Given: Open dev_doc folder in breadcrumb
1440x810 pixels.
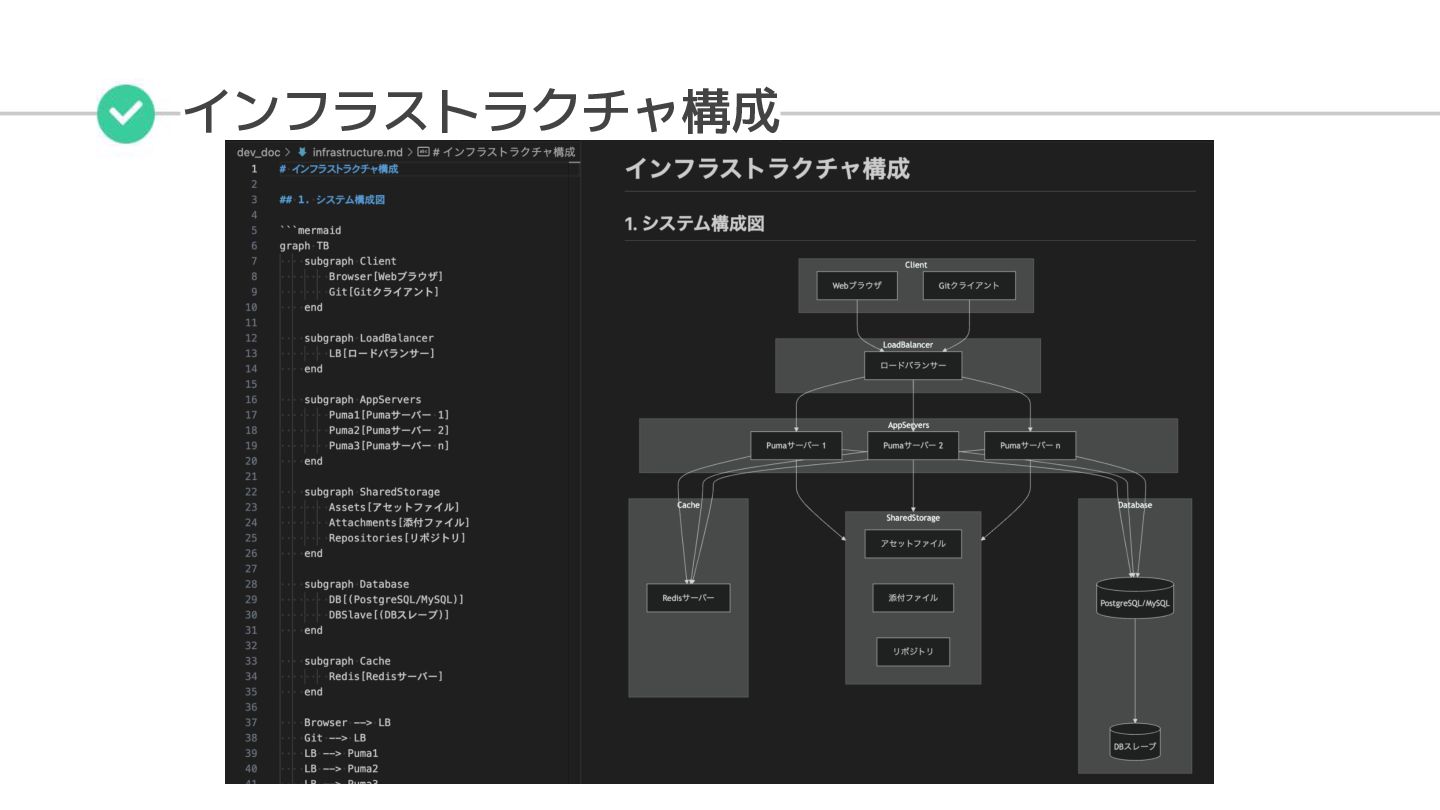Looking at the screenshot, I should click(x=258, y=152).
